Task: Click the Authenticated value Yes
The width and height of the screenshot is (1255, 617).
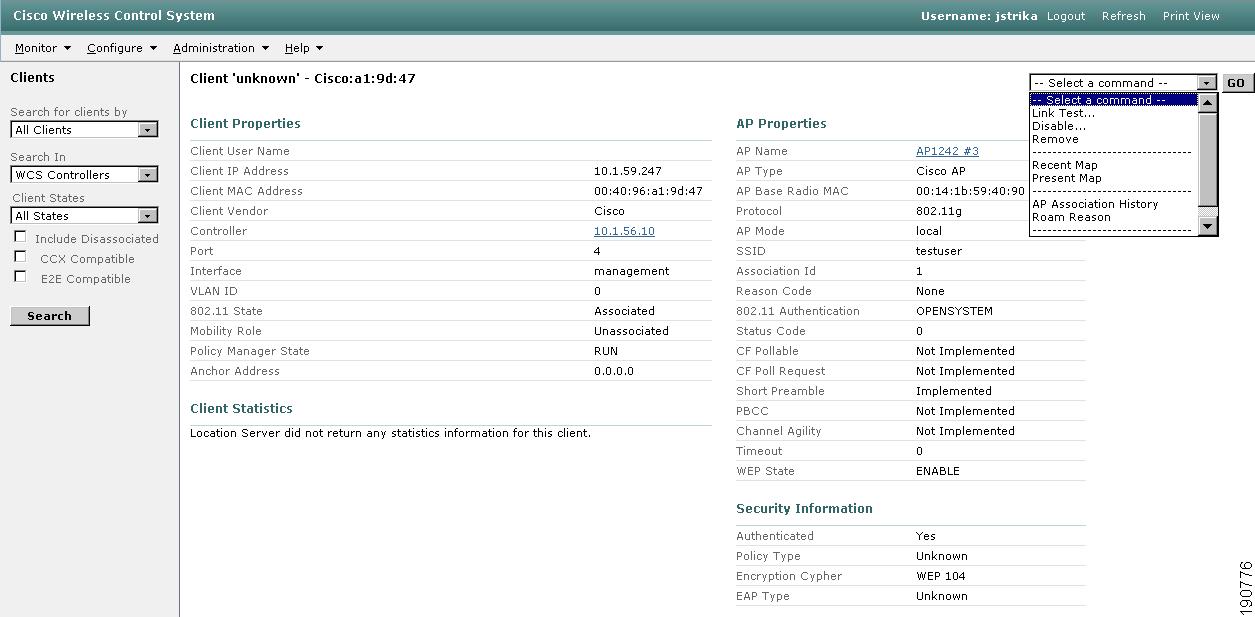Action: 926,536
